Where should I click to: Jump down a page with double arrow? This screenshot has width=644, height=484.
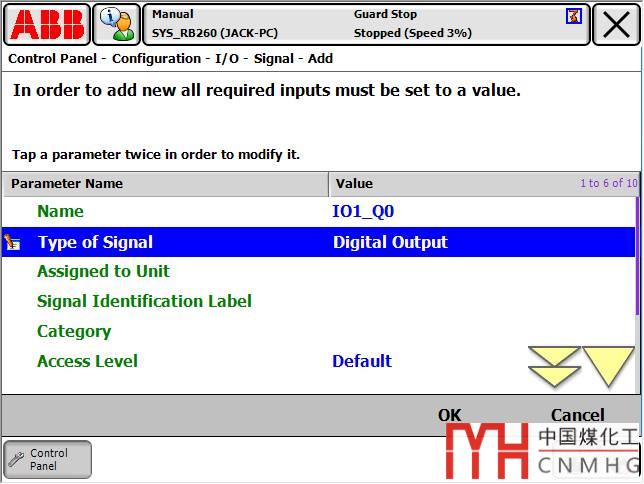tap(554, 367)
